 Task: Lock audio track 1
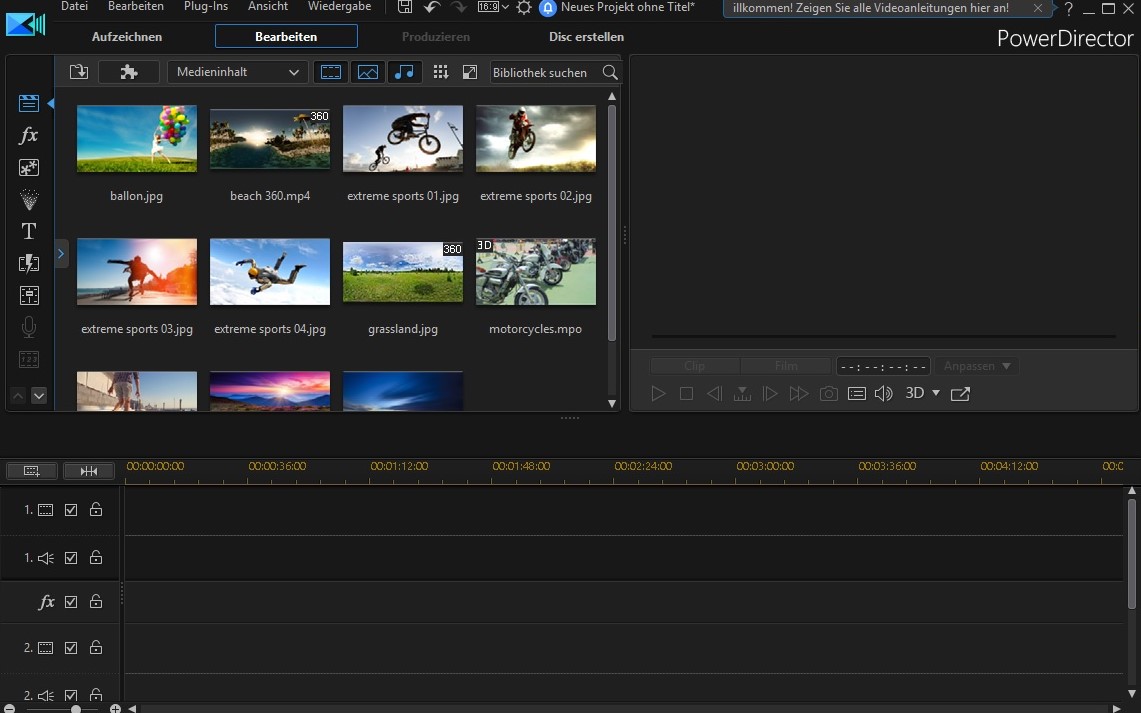(x=95, y=557)
